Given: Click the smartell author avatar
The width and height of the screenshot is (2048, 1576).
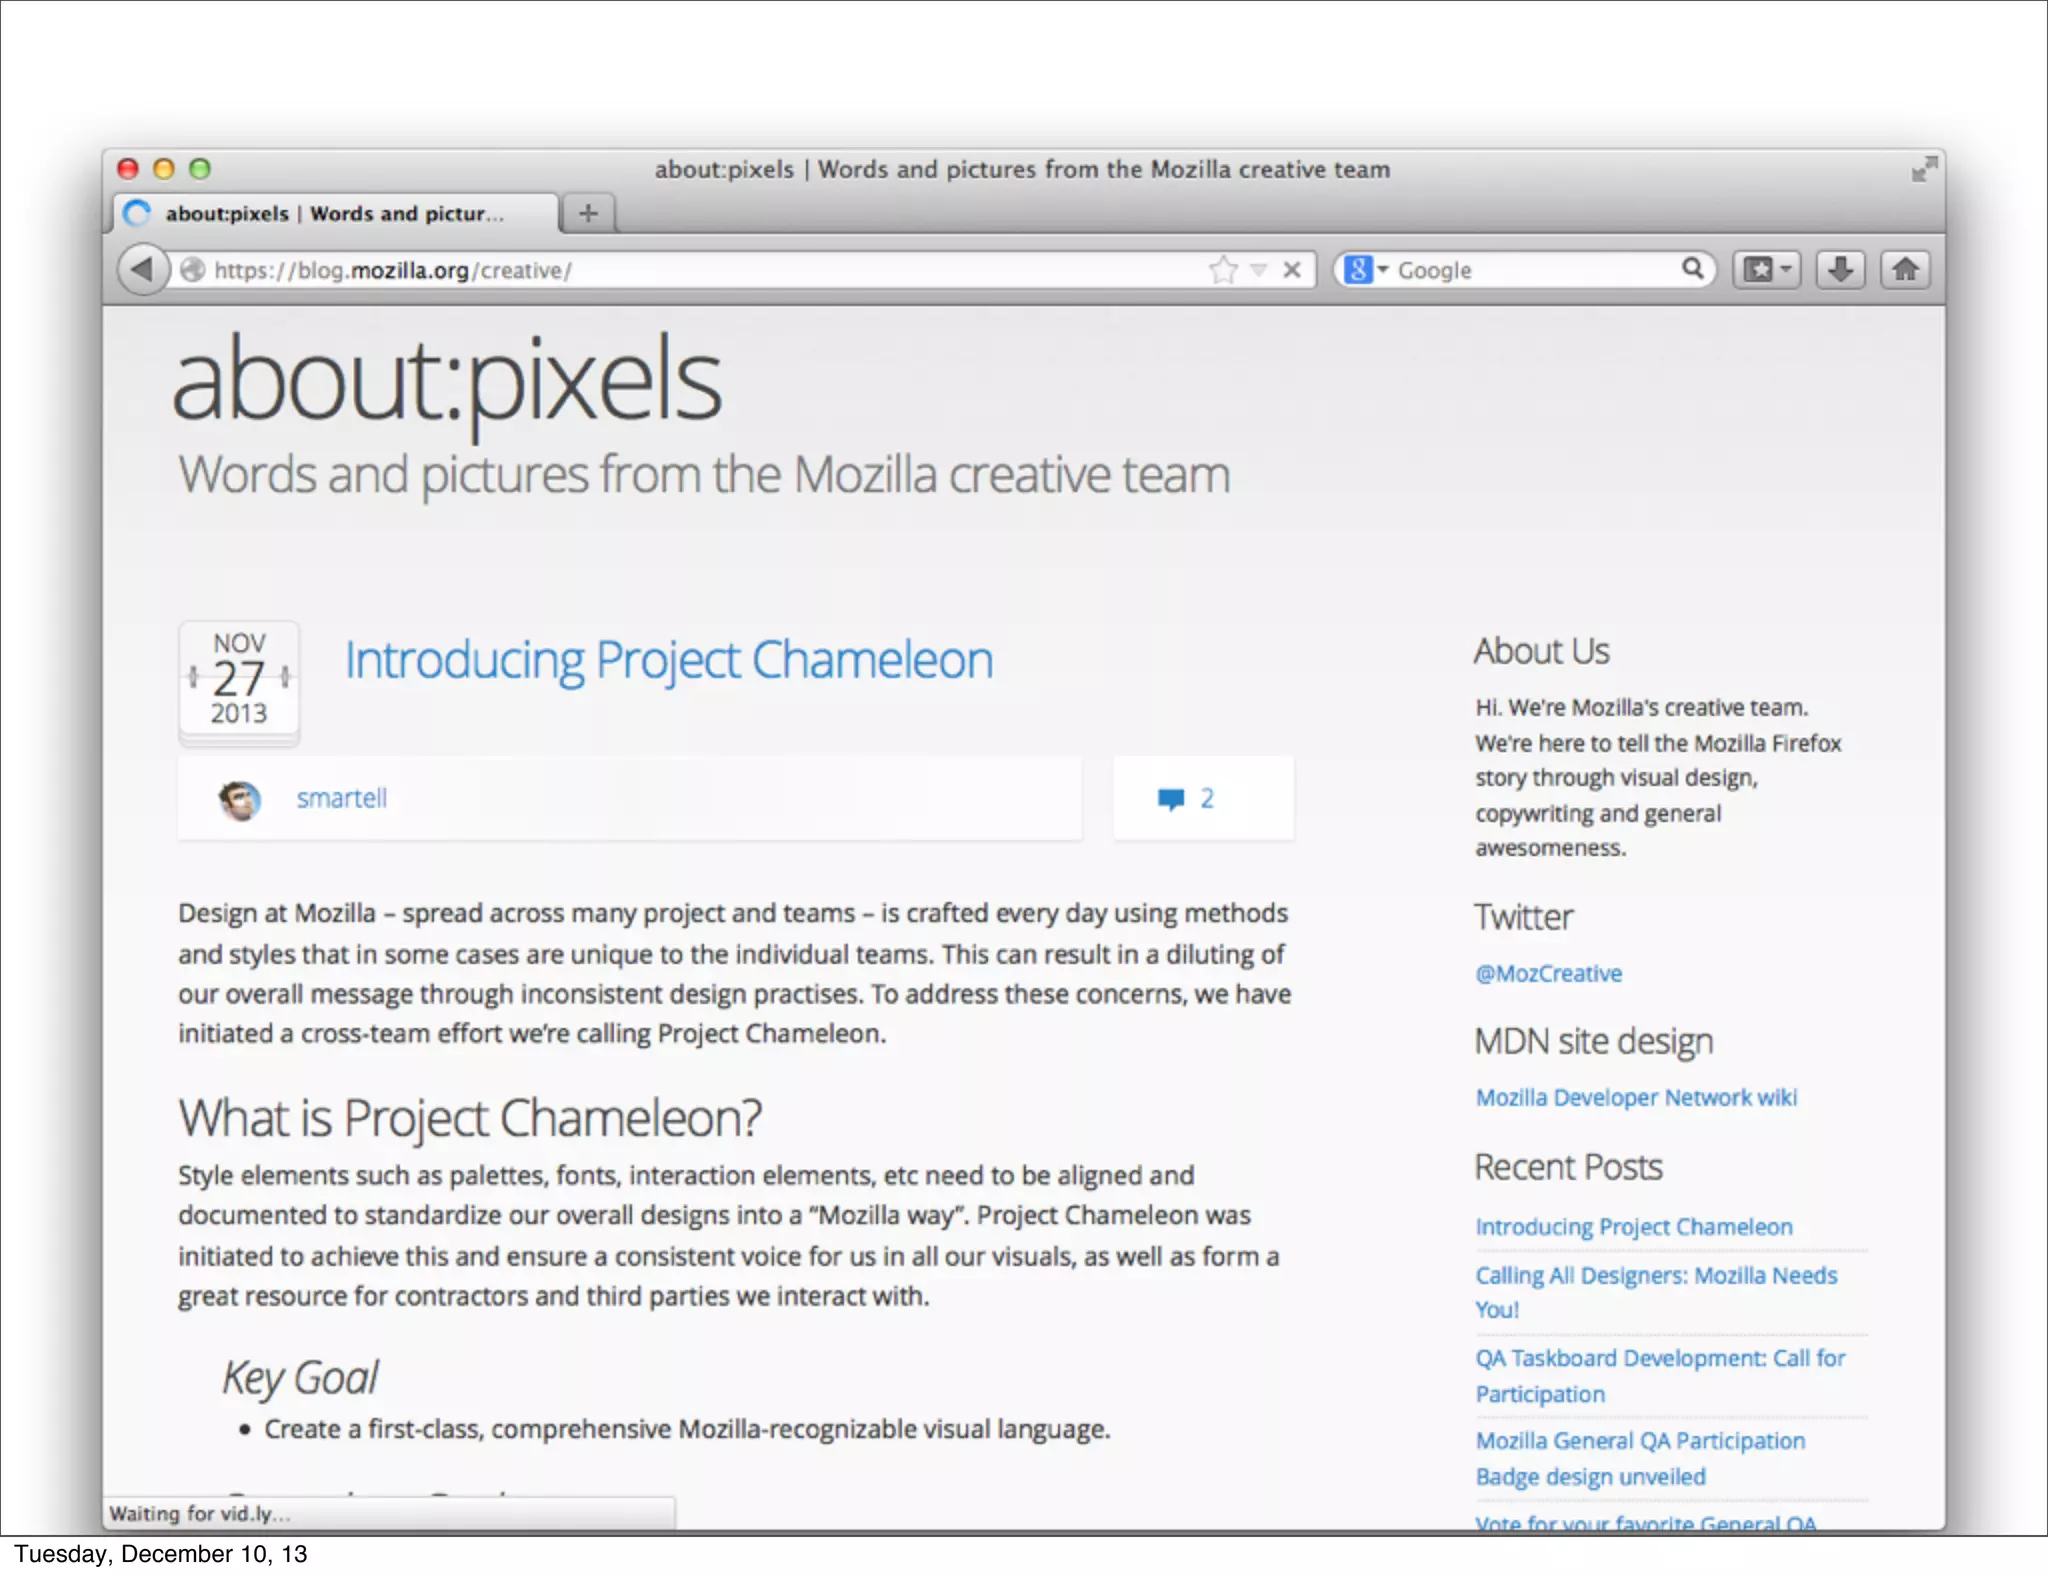Looking at the screenshot, I should 240,800.
